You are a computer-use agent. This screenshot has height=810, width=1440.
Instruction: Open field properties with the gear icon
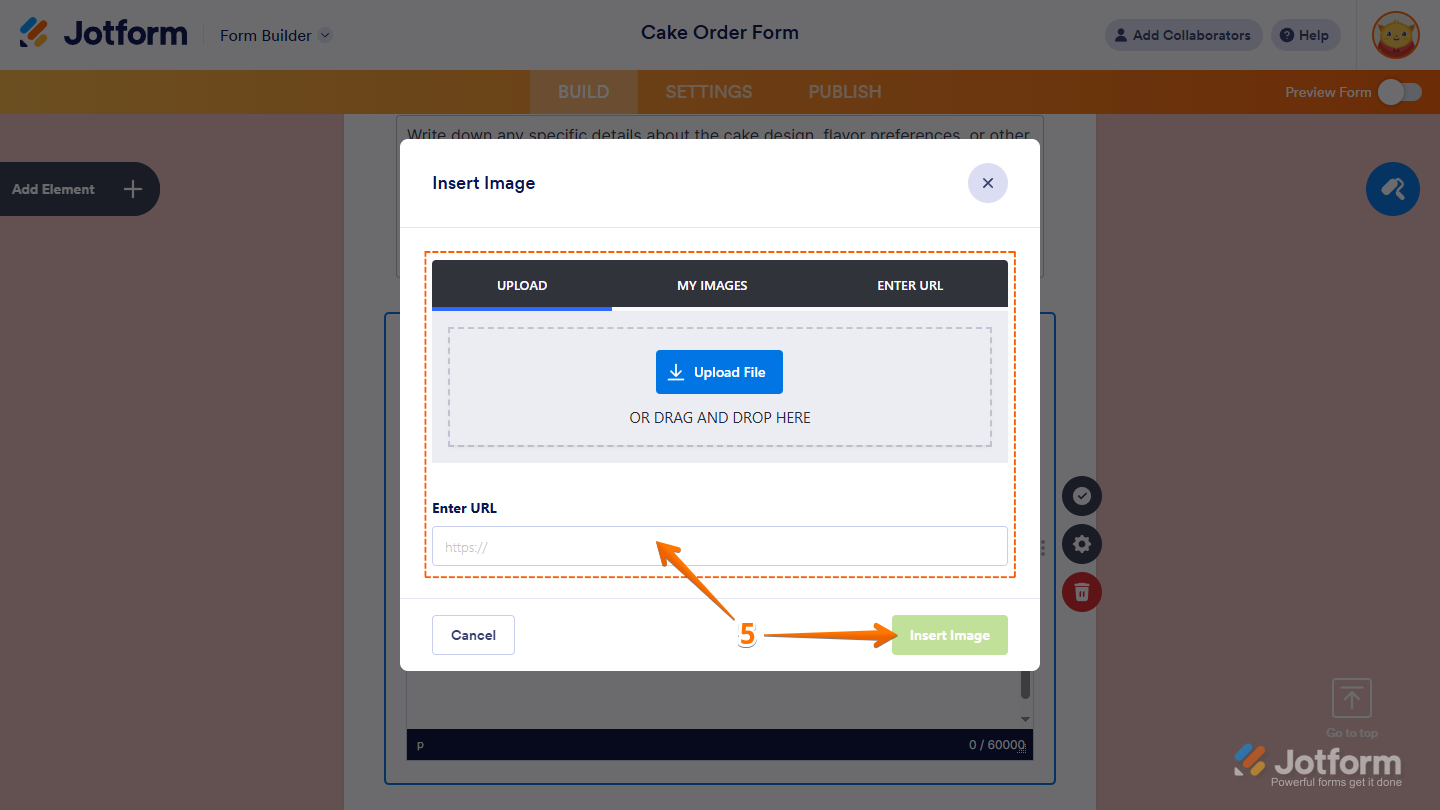[1081, 544]
